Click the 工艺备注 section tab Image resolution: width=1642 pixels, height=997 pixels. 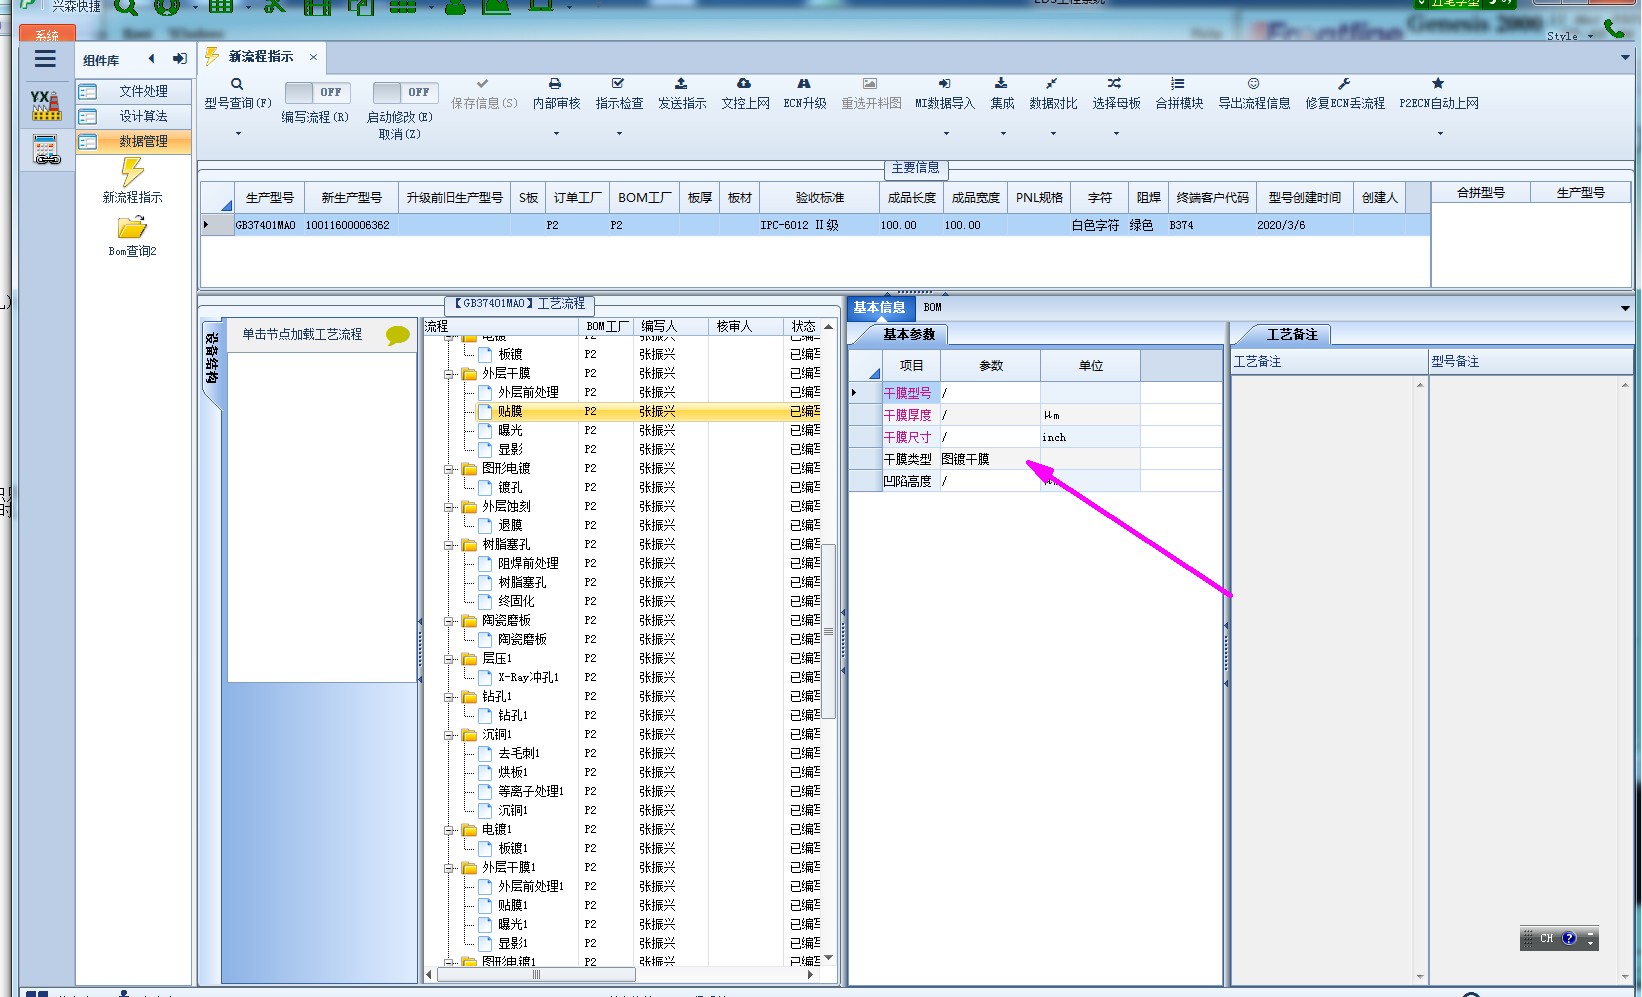click(x=1292, y=335)
